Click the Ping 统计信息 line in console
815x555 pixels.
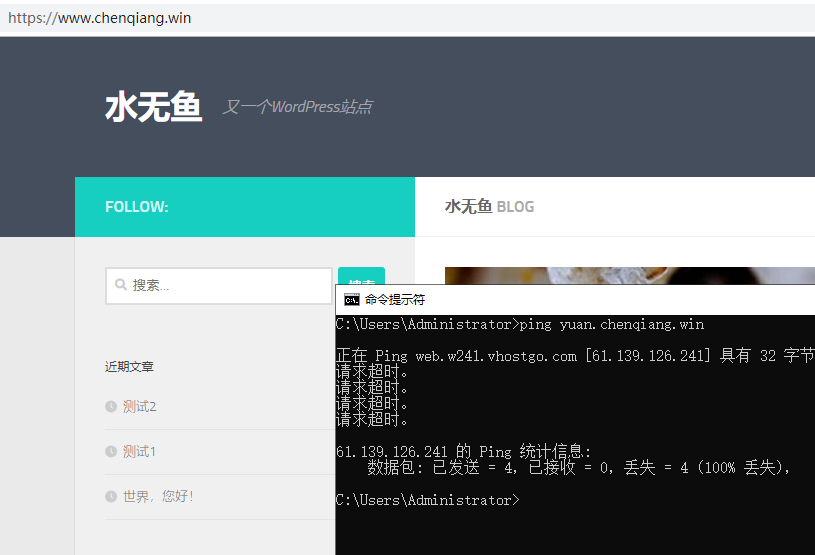point(464,451)
